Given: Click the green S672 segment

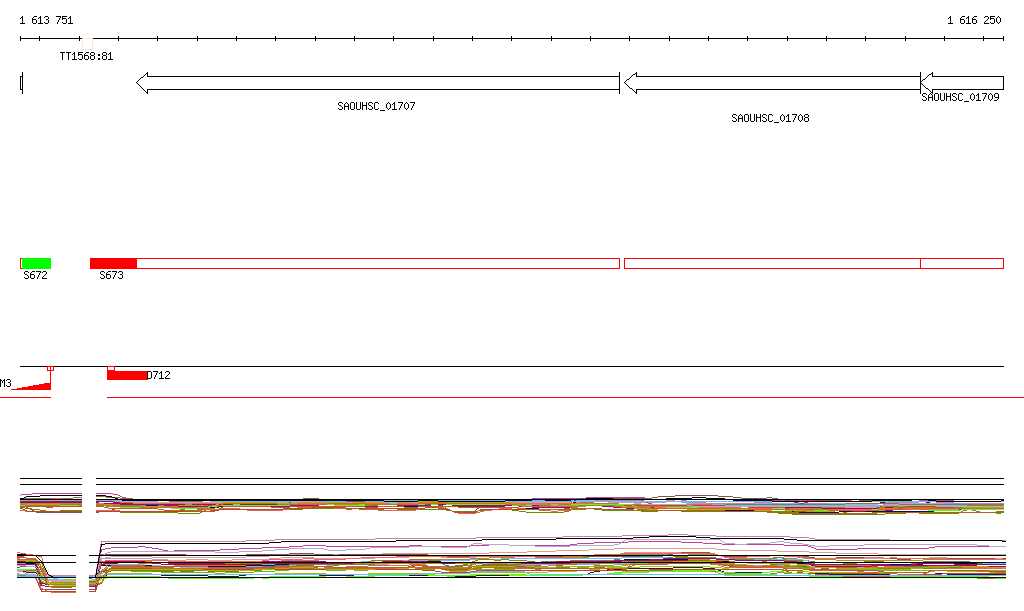Looking at the screenshot, I should 36,264.
